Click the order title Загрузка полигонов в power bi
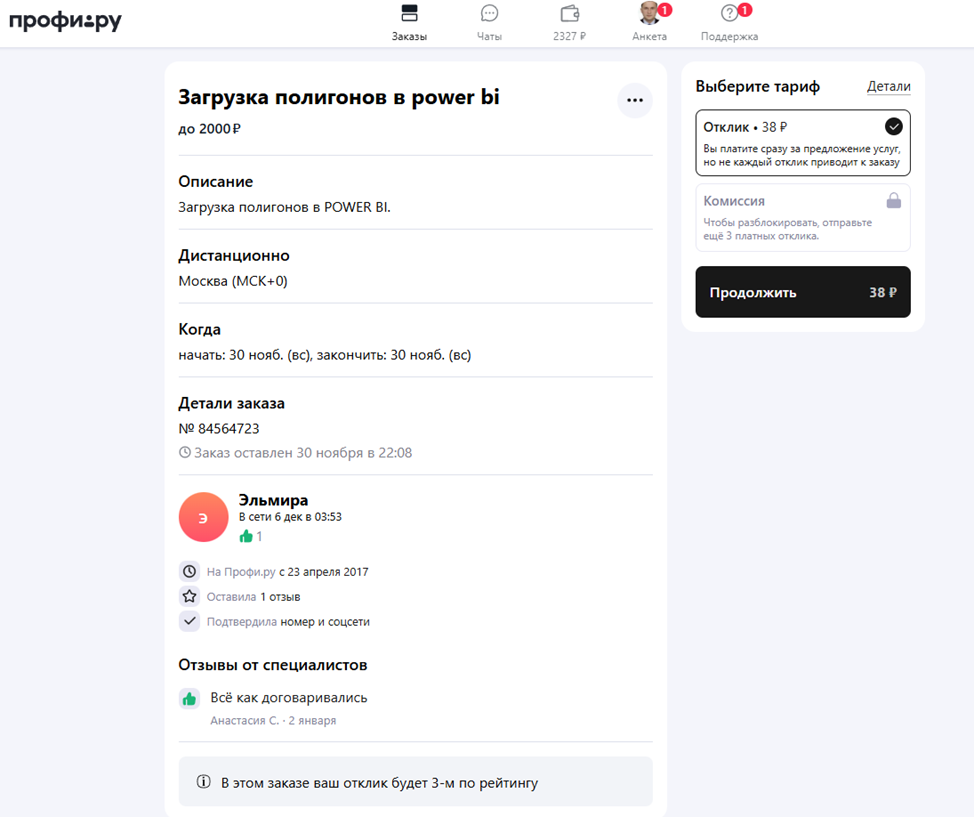 pos(339,97)
